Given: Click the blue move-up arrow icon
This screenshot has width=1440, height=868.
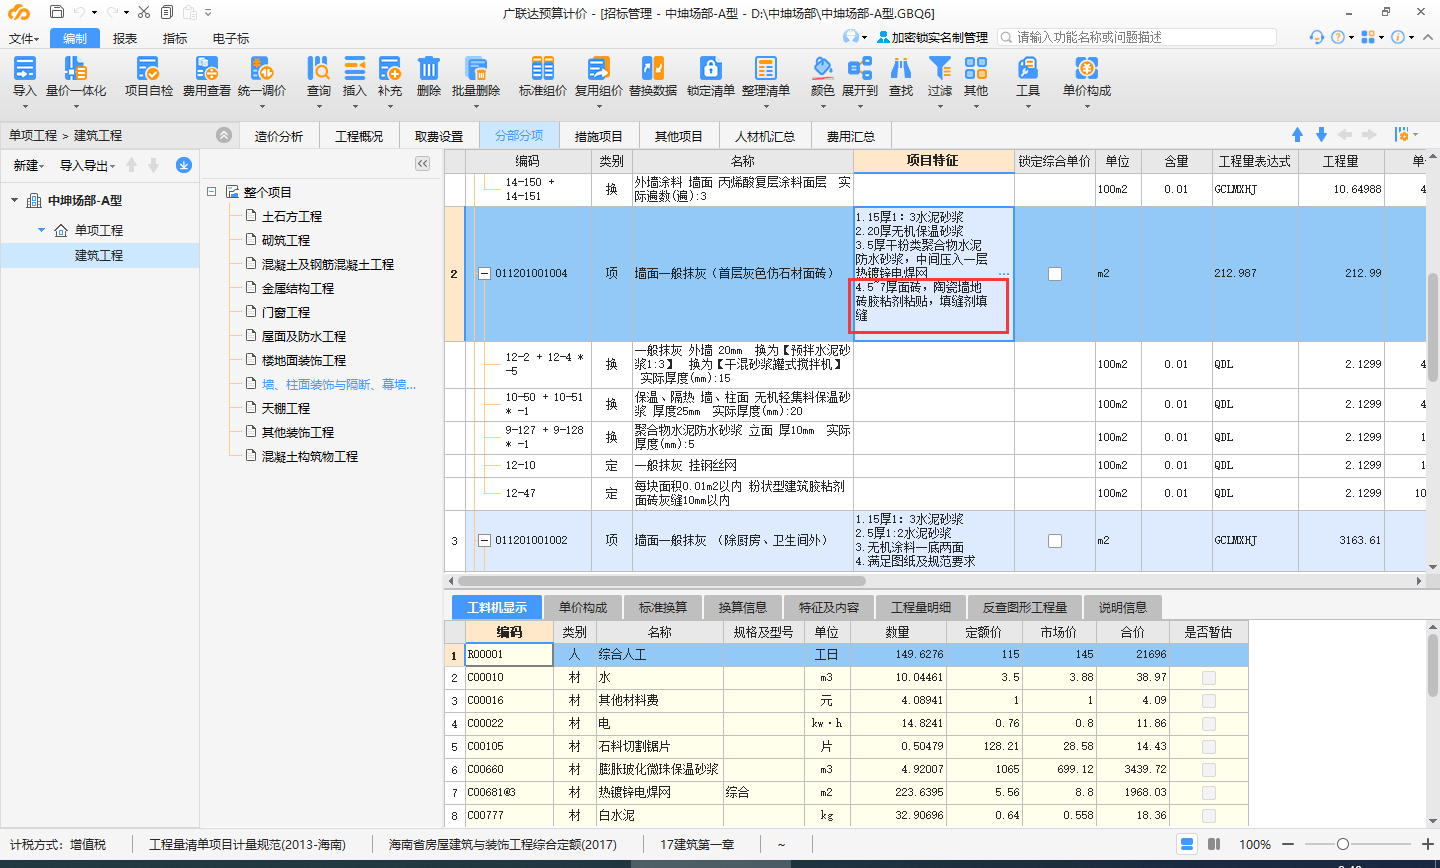Looking at the screenshot, I should point(1298,135).
